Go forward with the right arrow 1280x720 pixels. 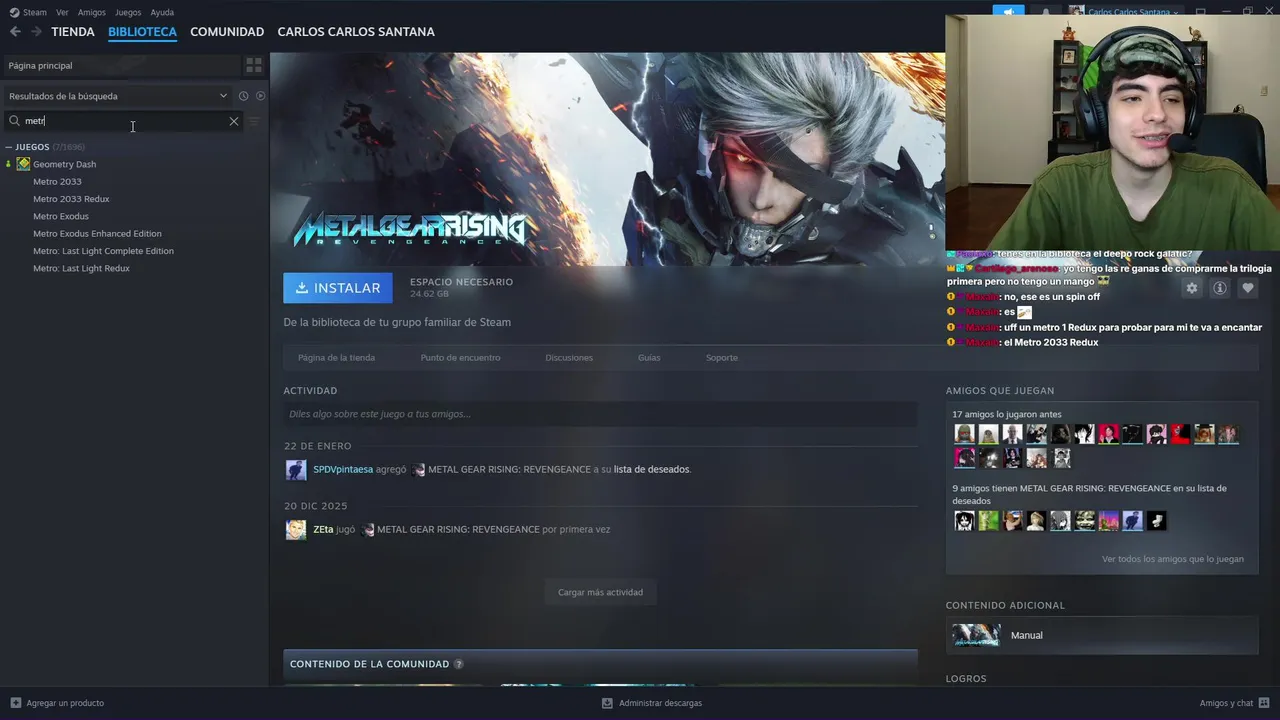pos(36,32)
